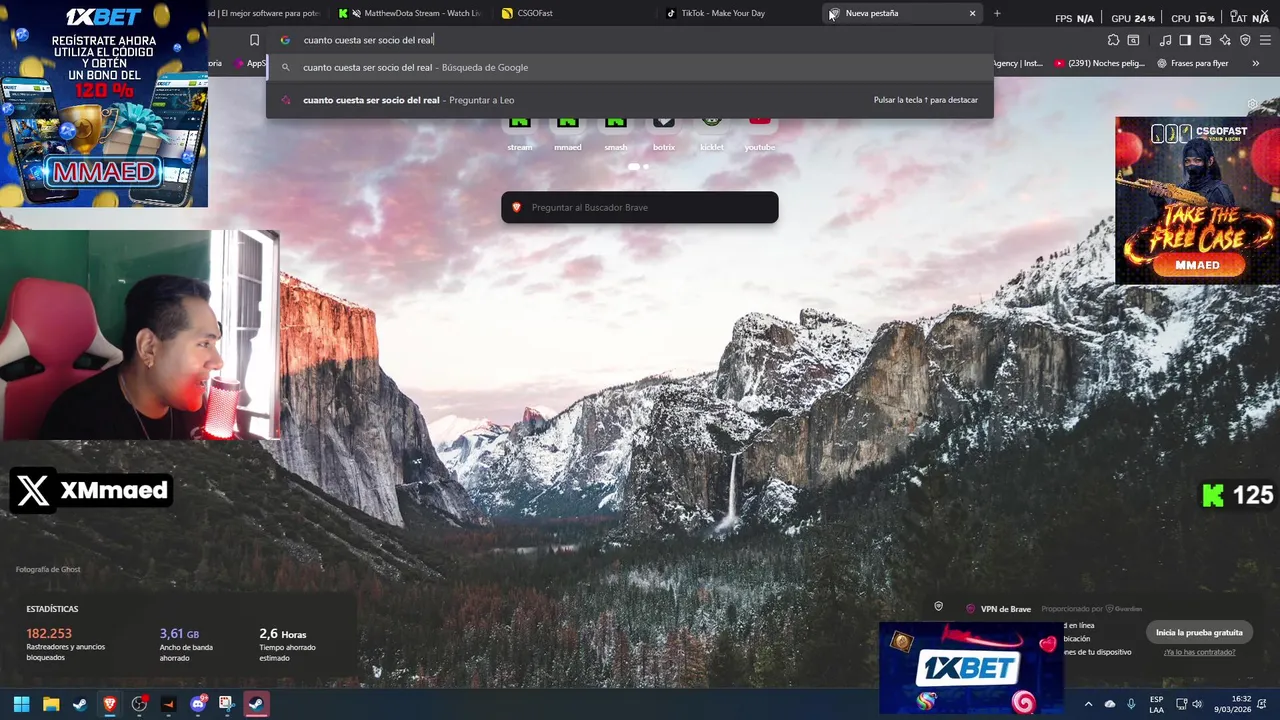Expand the bookmarks bar overflow chevron
The image size is (1280, 720).
click(1256, 63)
